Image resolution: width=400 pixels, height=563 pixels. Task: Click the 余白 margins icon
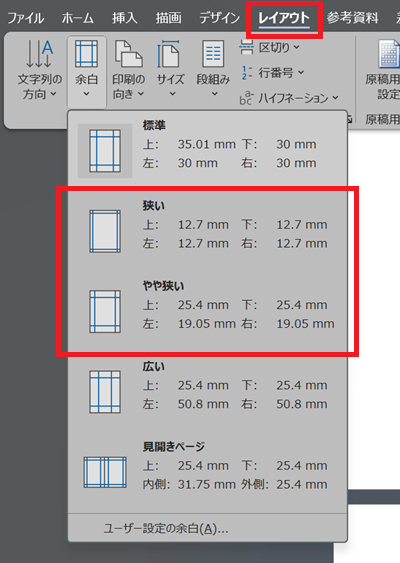[x=86, y=53]
